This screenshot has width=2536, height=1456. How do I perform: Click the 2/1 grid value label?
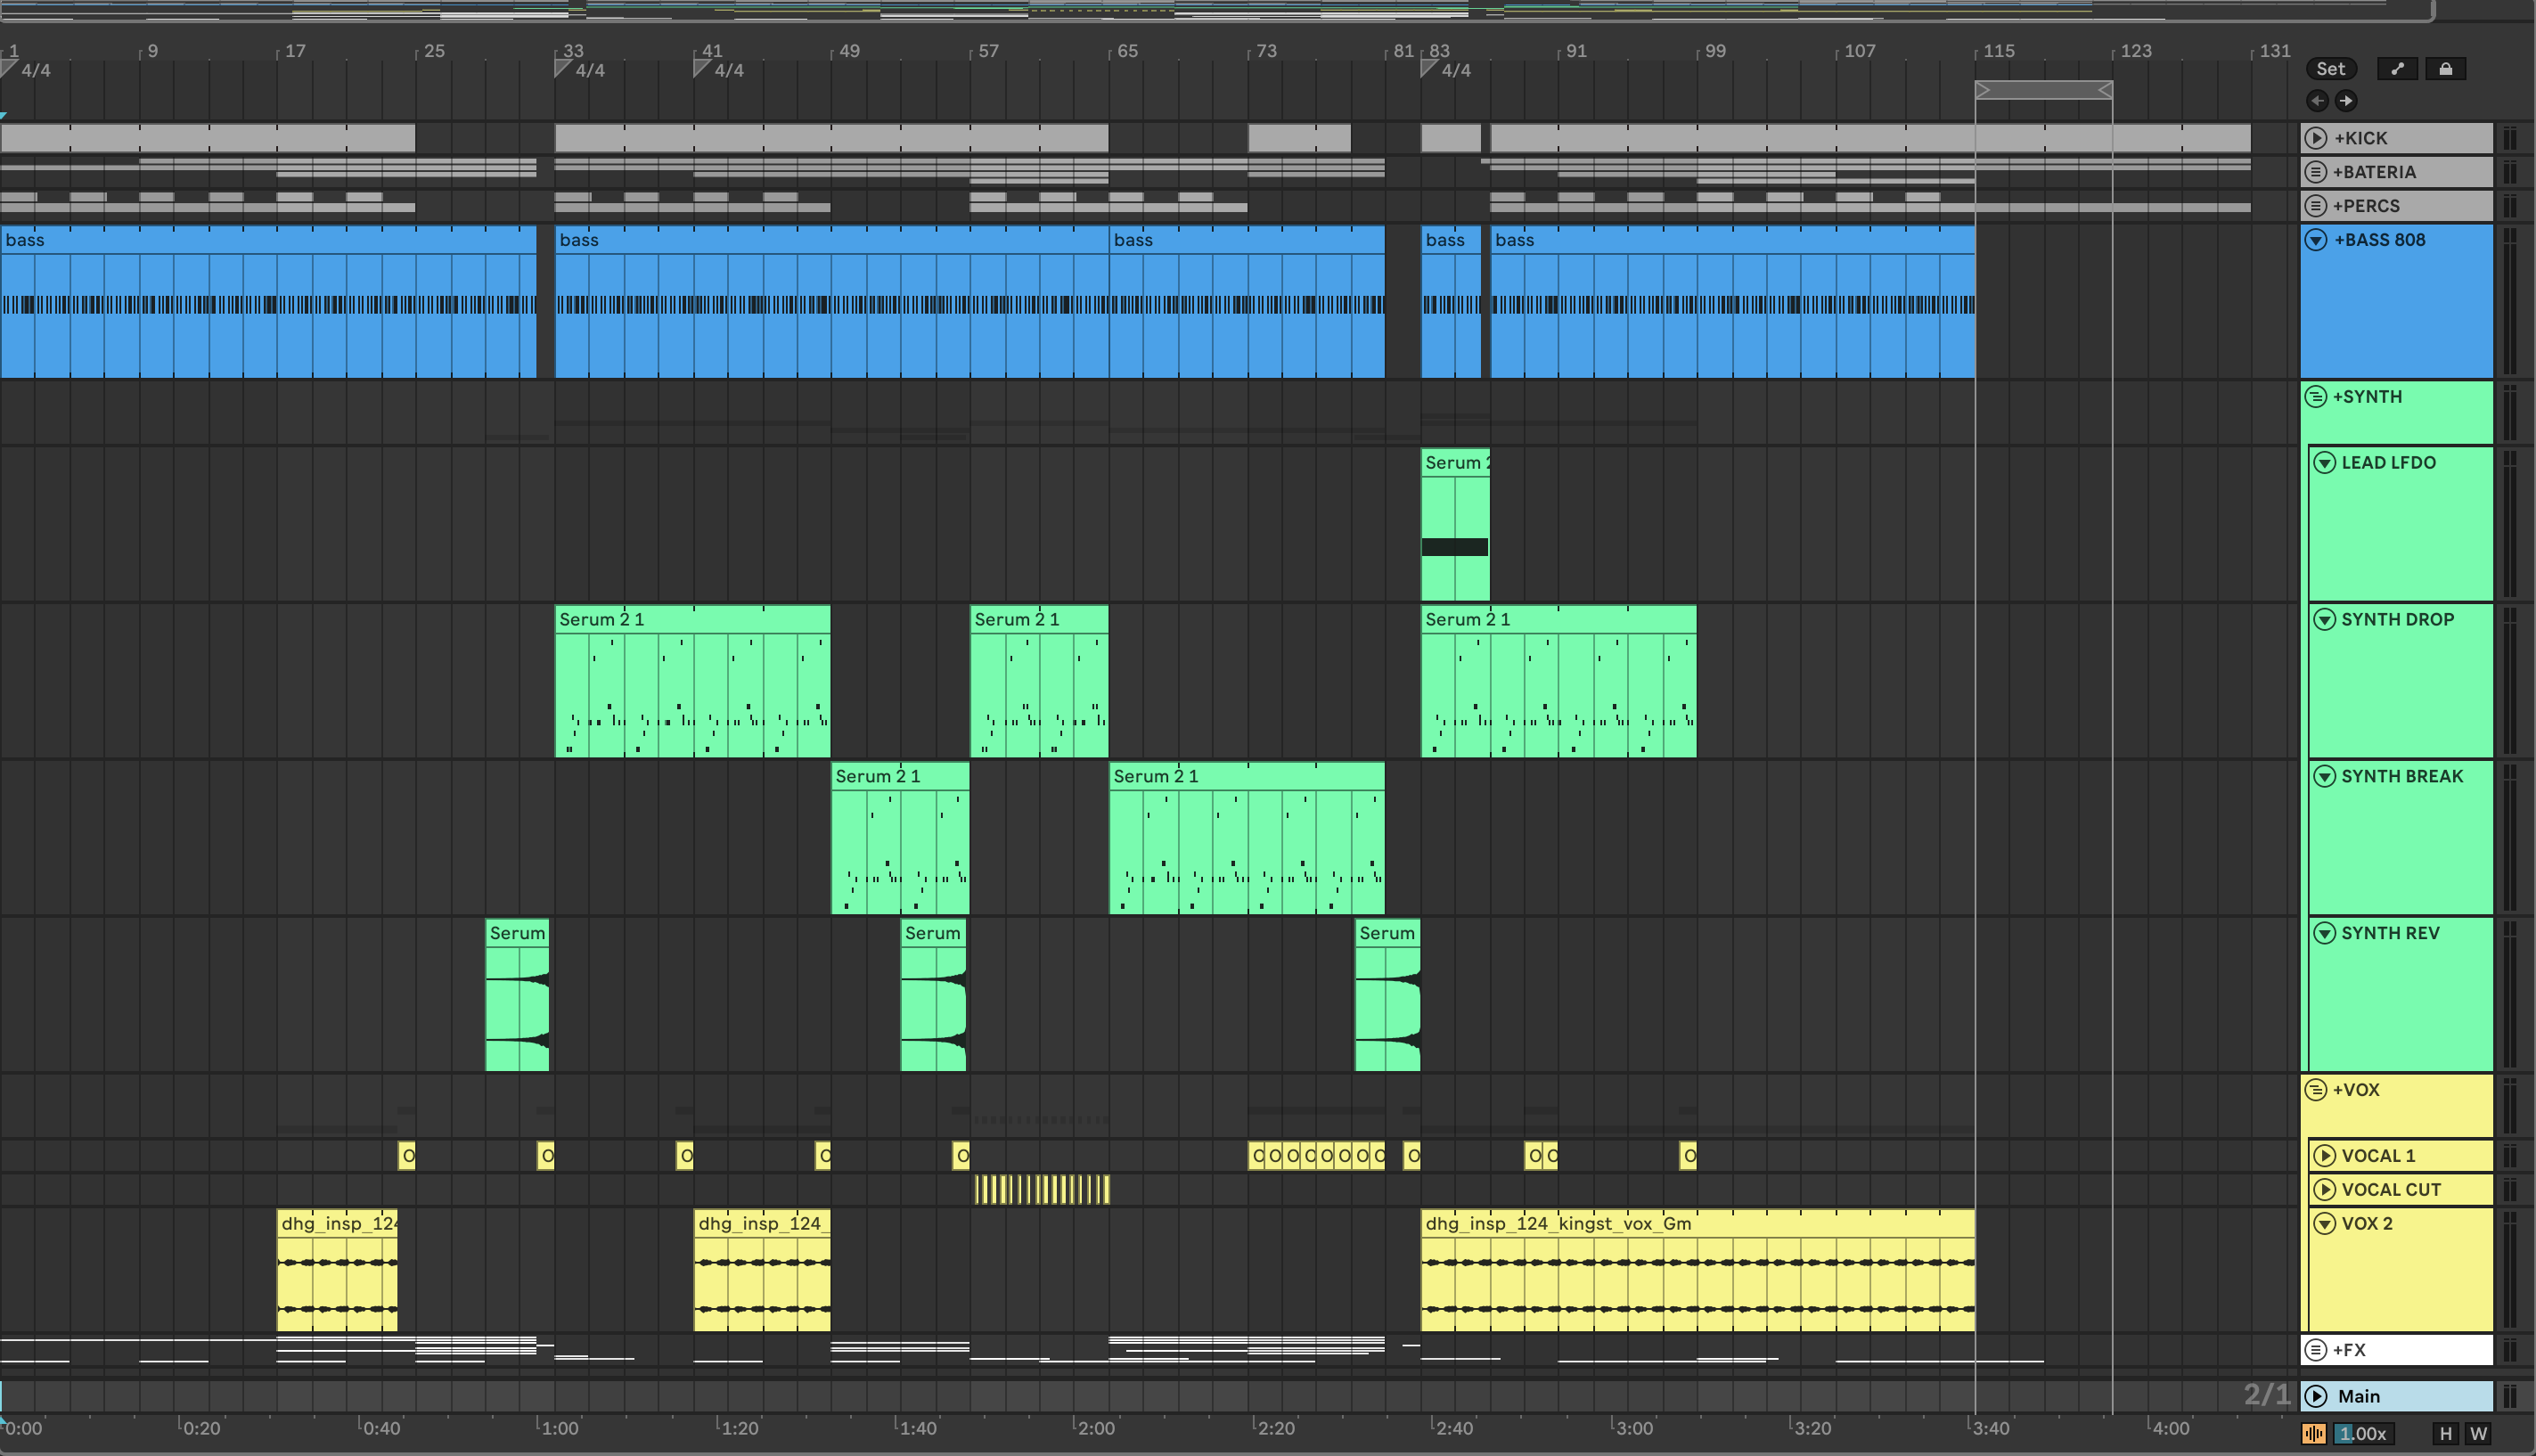[x=2266, y=1395]
